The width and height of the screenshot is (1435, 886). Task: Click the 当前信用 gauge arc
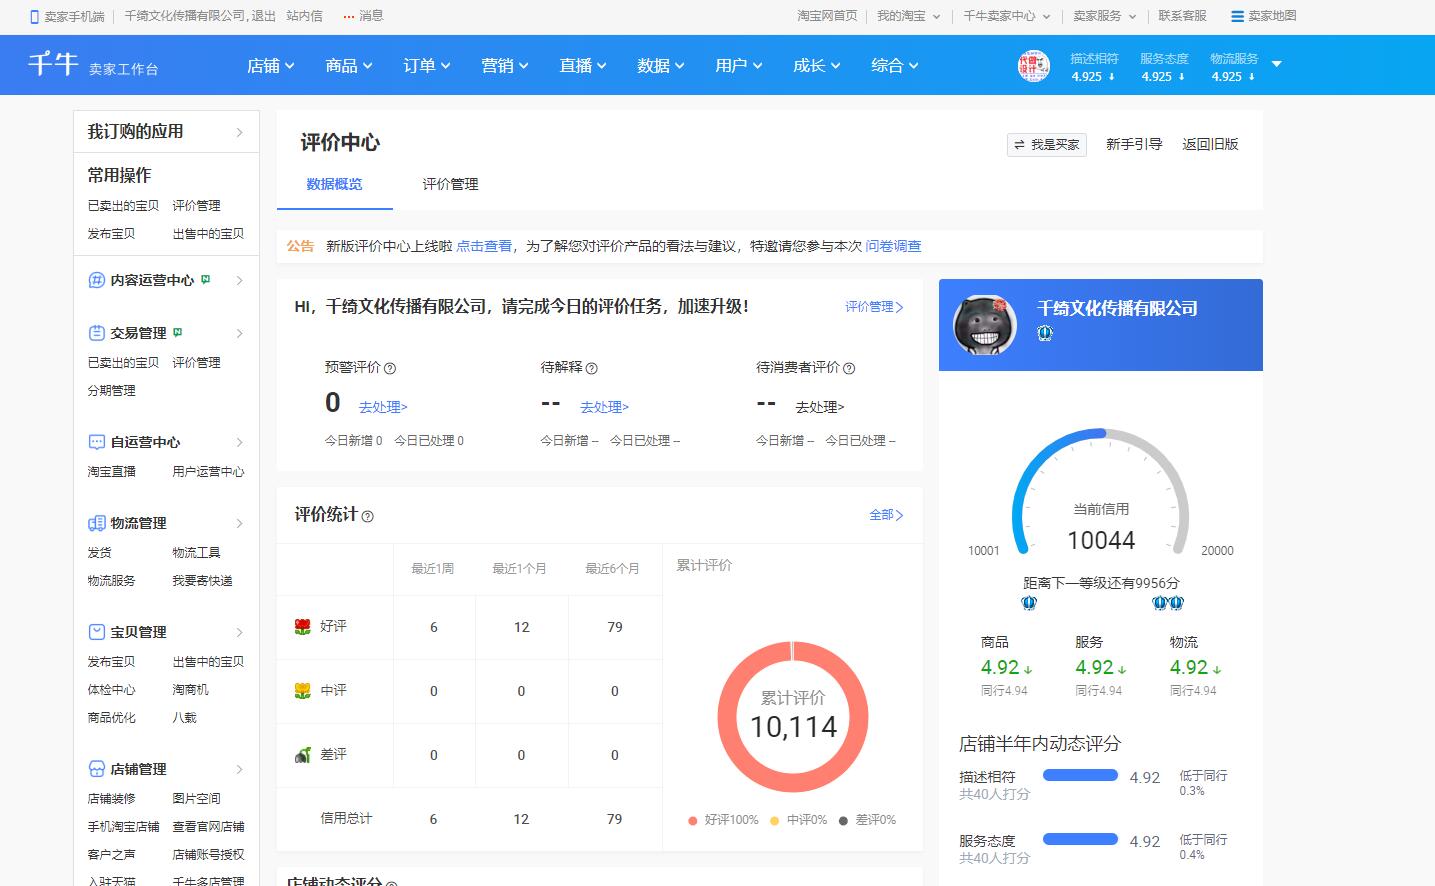coord(1100,491)
